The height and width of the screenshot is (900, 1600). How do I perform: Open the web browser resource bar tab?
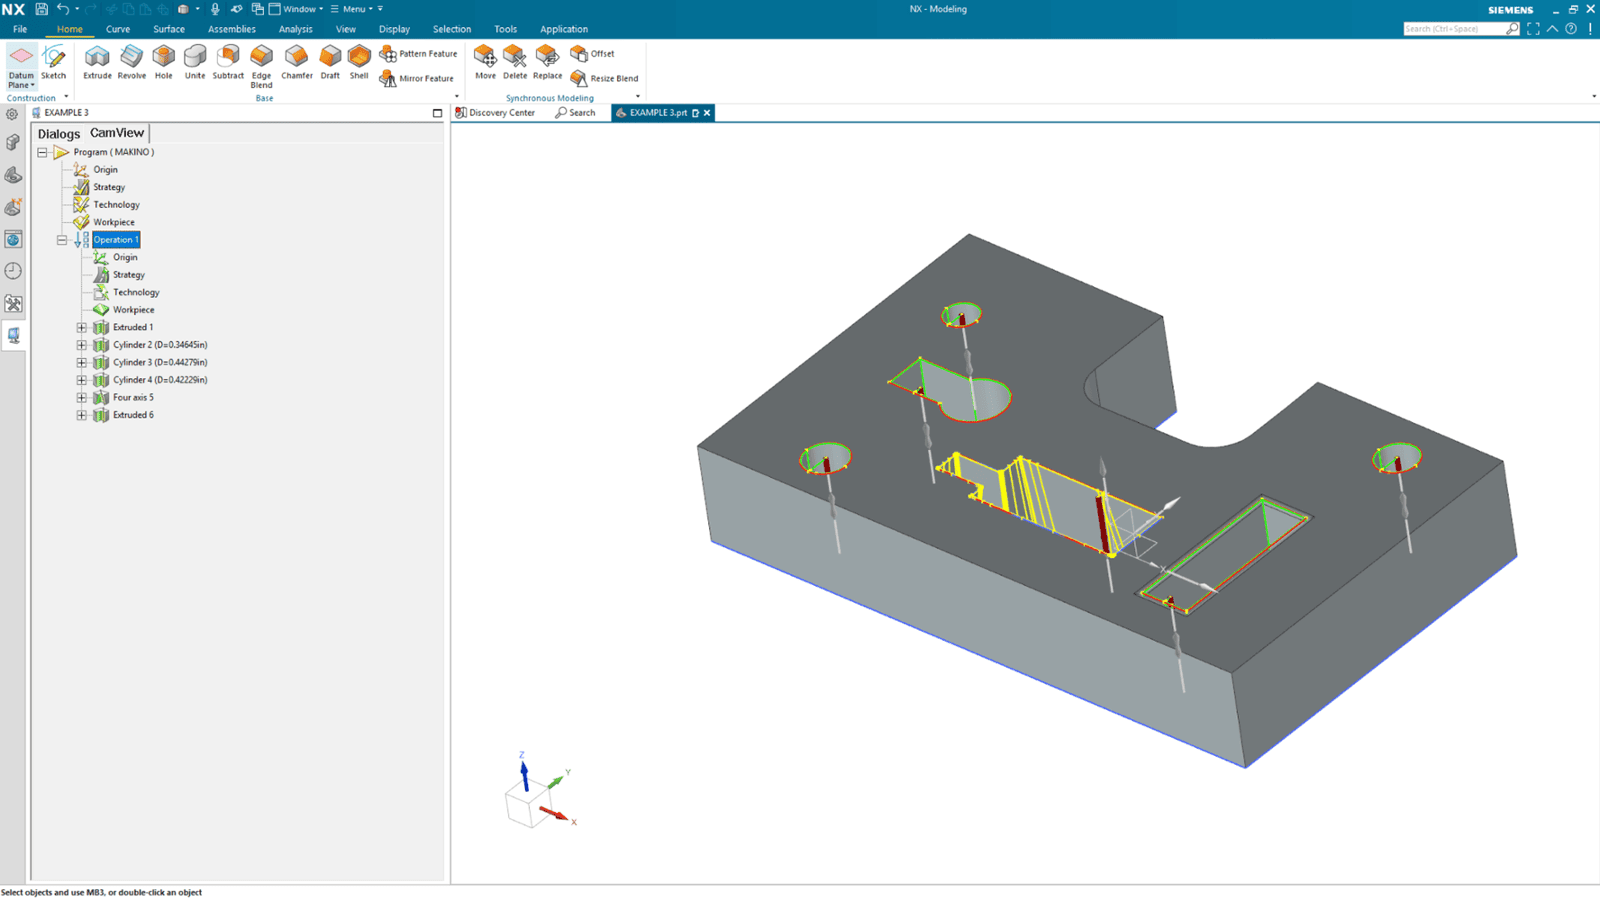pyautogui.click(x=13, y=239)
